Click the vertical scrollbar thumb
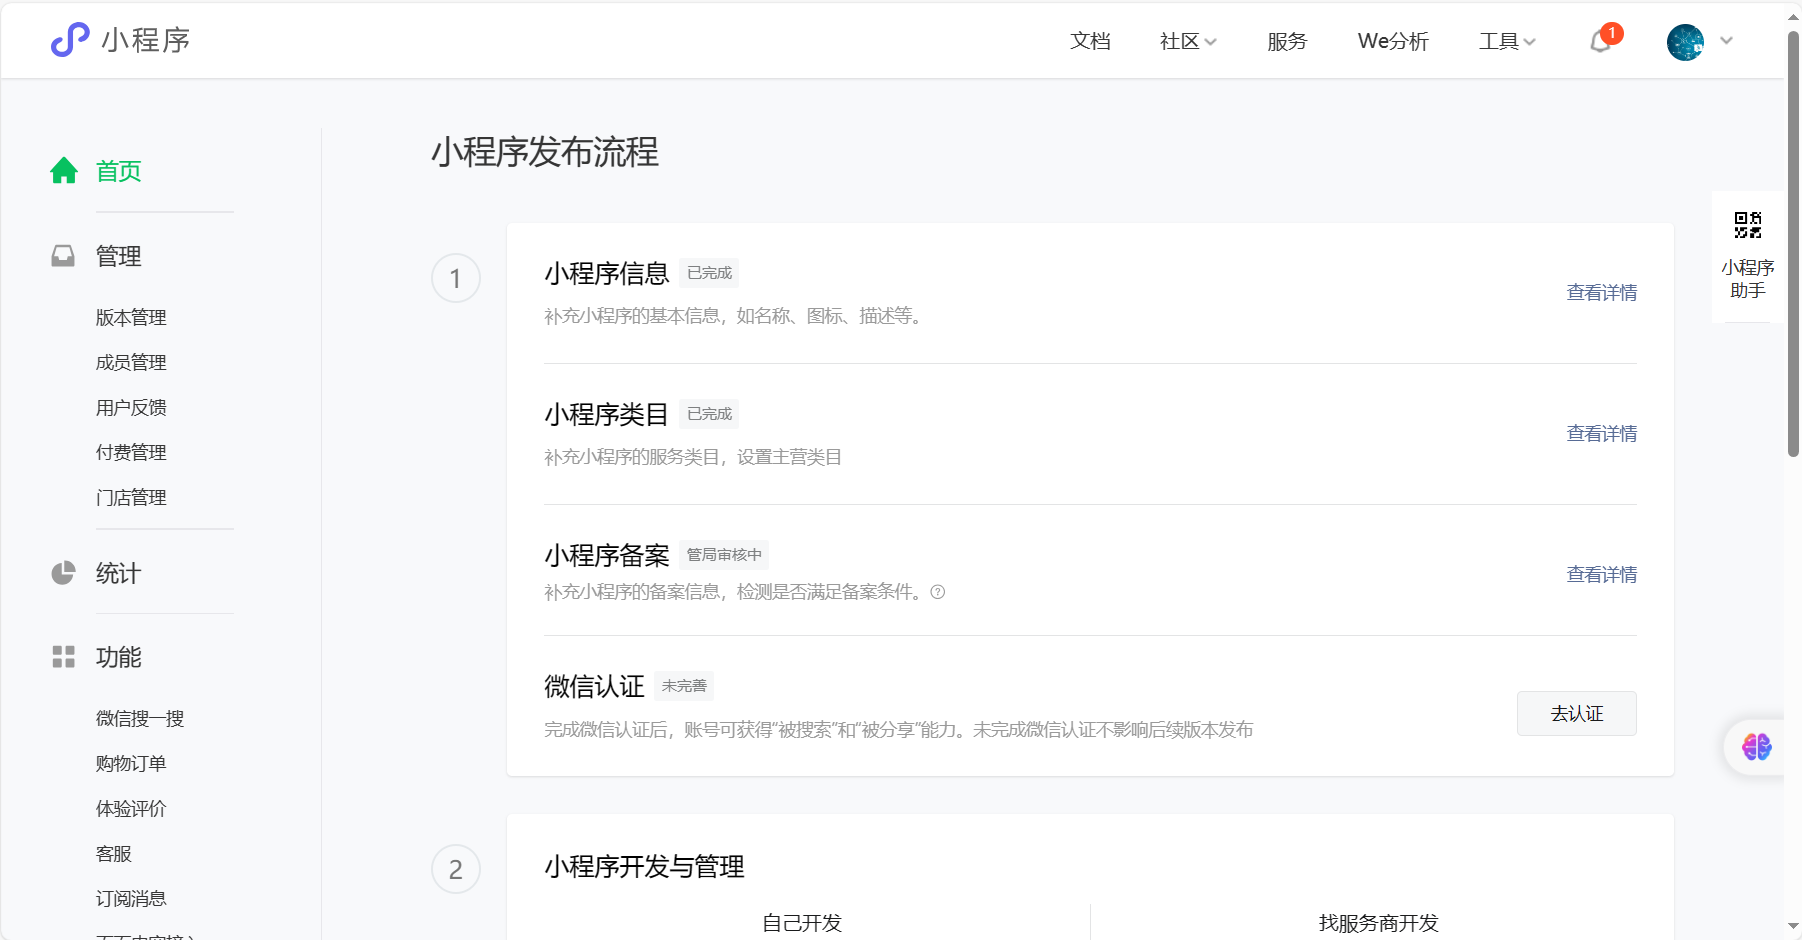This screenshot has height=940, width=1802. tap(1794, 243)
